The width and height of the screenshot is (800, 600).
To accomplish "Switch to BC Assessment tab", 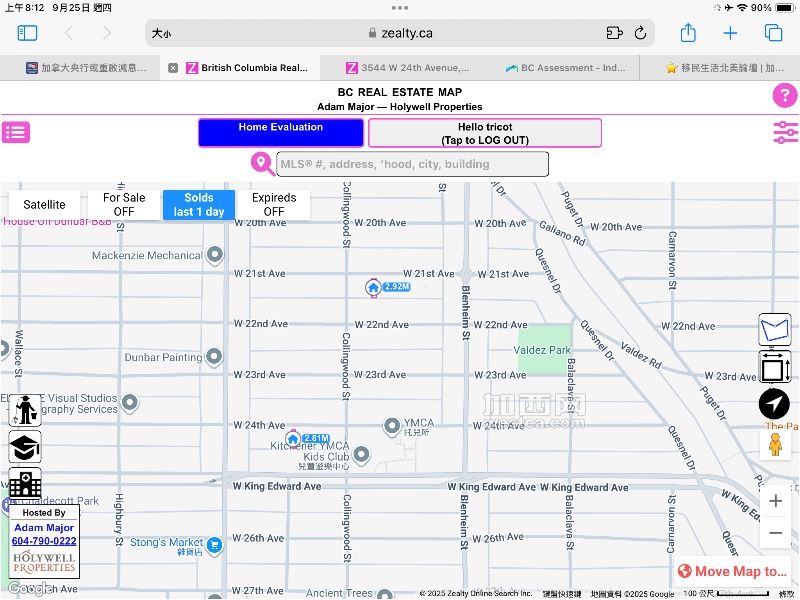I will click(x=565, y=68).
